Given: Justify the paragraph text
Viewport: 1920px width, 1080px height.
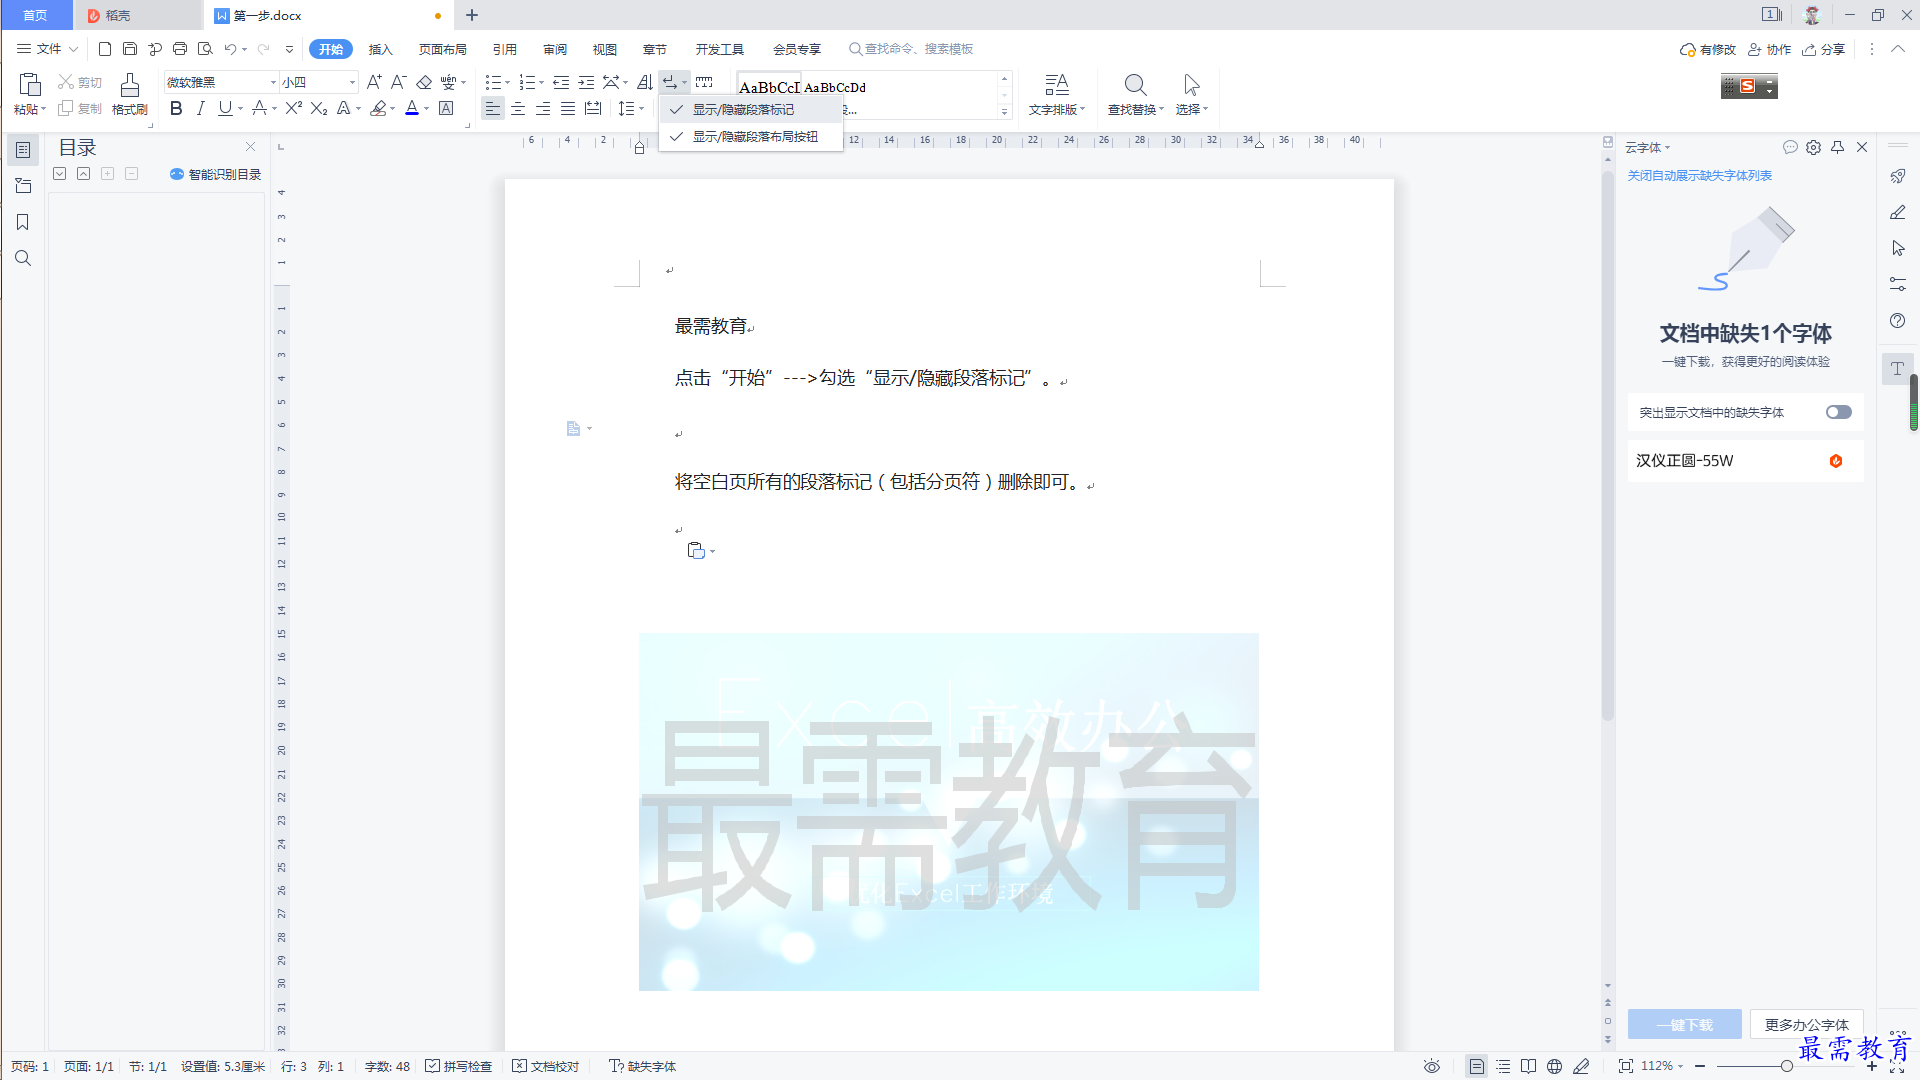Looking at the screenshot, I should 568,108.
